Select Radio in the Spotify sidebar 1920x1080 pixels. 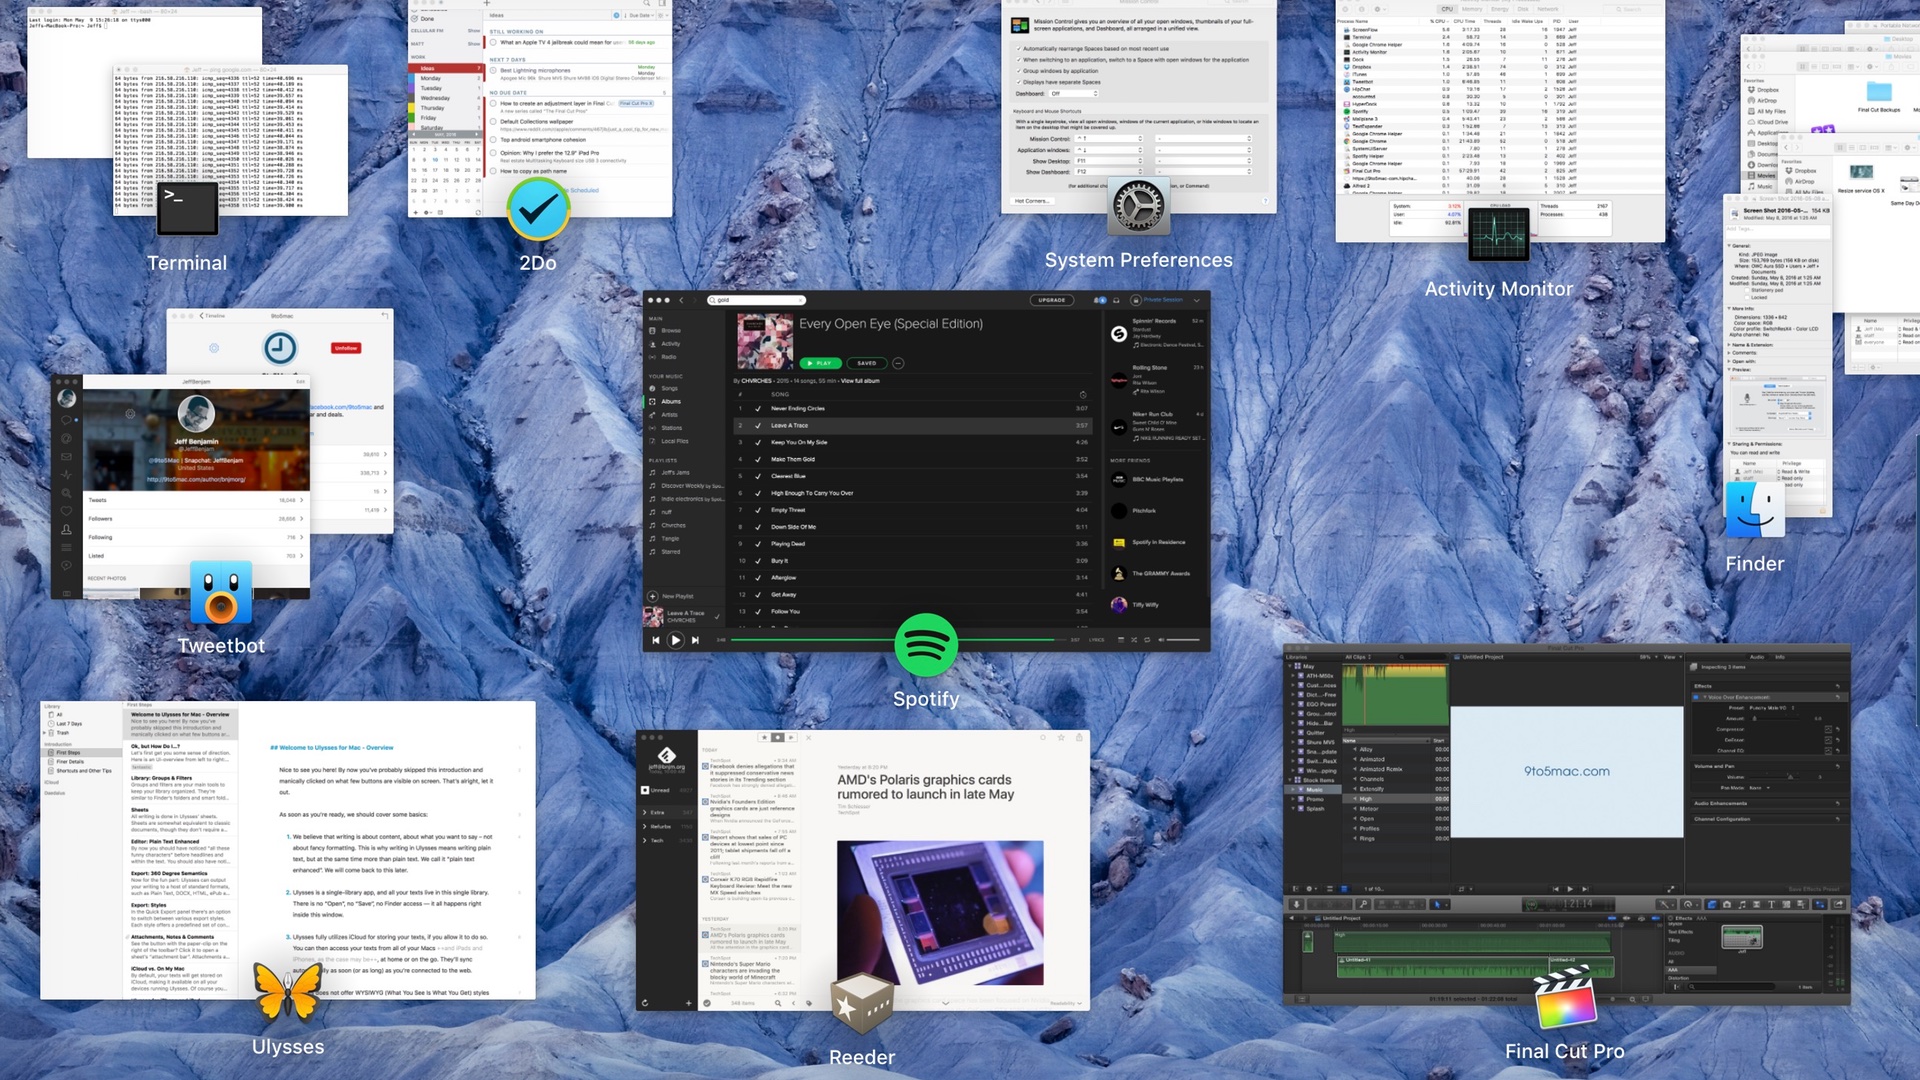669,356
